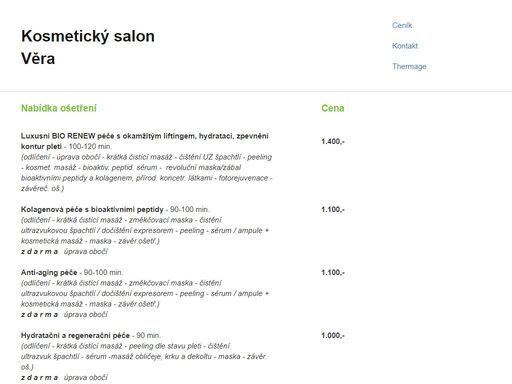Click 'zdarma úprava obočí' under Anti-aging péče
512x384 pixels.
[64, 315]
